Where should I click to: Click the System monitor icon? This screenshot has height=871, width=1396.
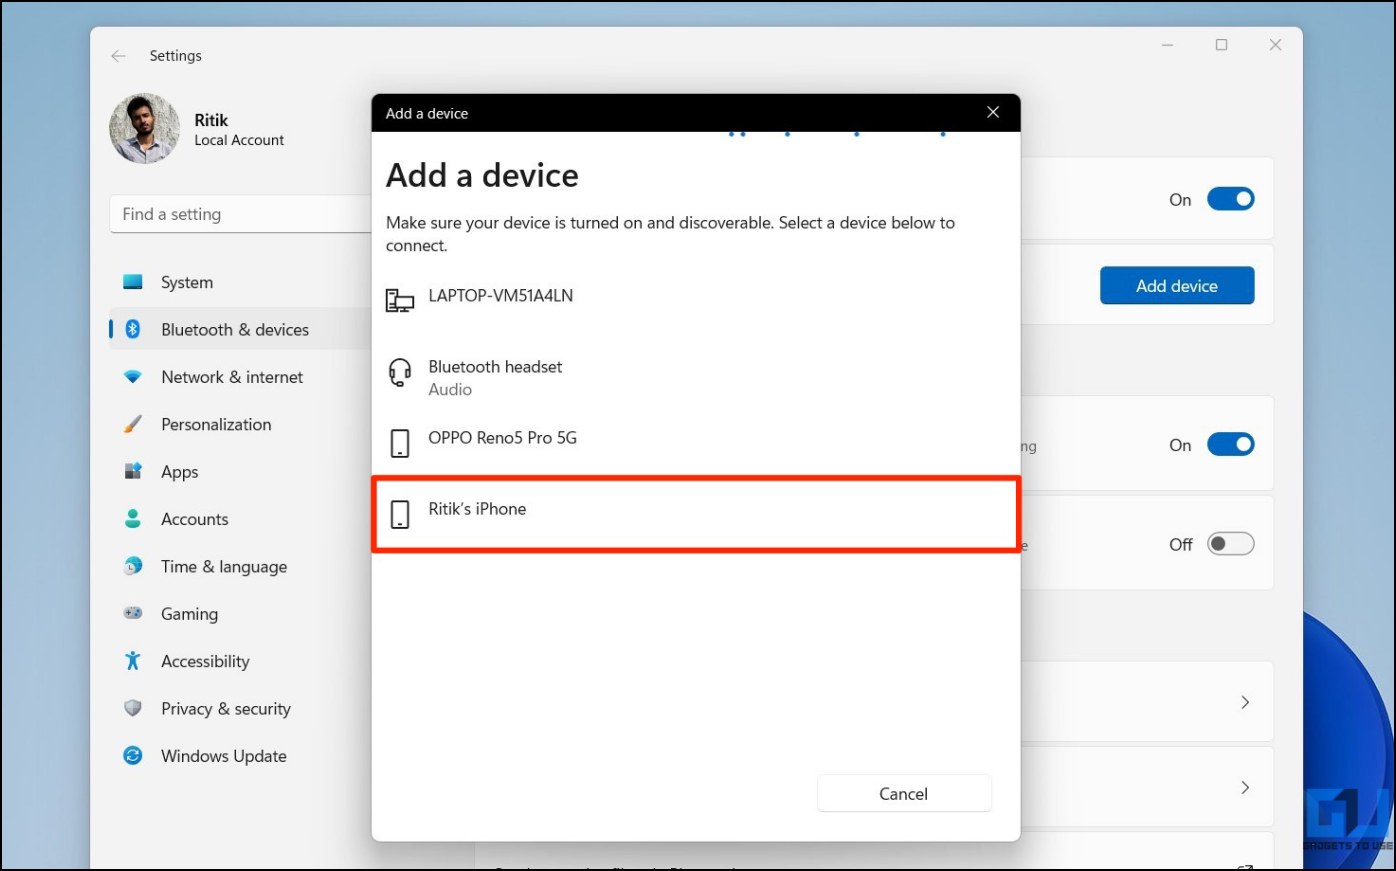pos(133,282)
